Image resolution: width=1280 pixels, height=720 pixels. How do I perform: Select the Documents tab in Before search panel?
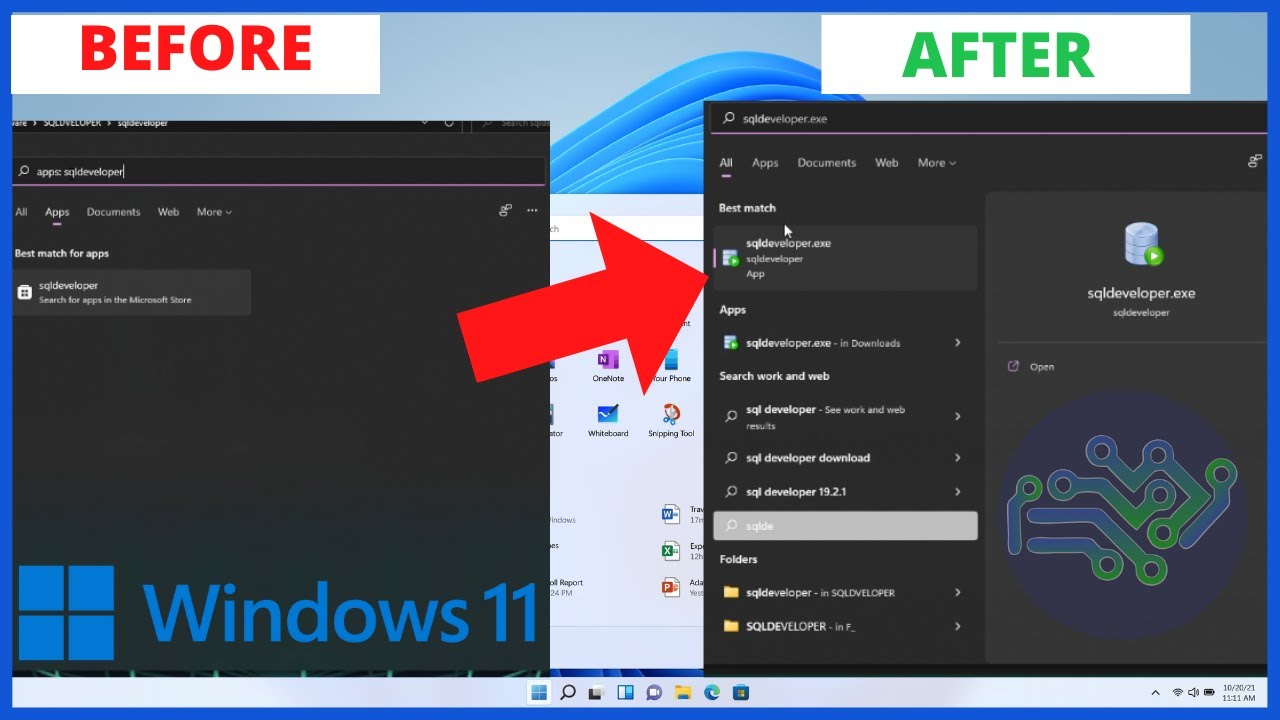pos(113,212)
